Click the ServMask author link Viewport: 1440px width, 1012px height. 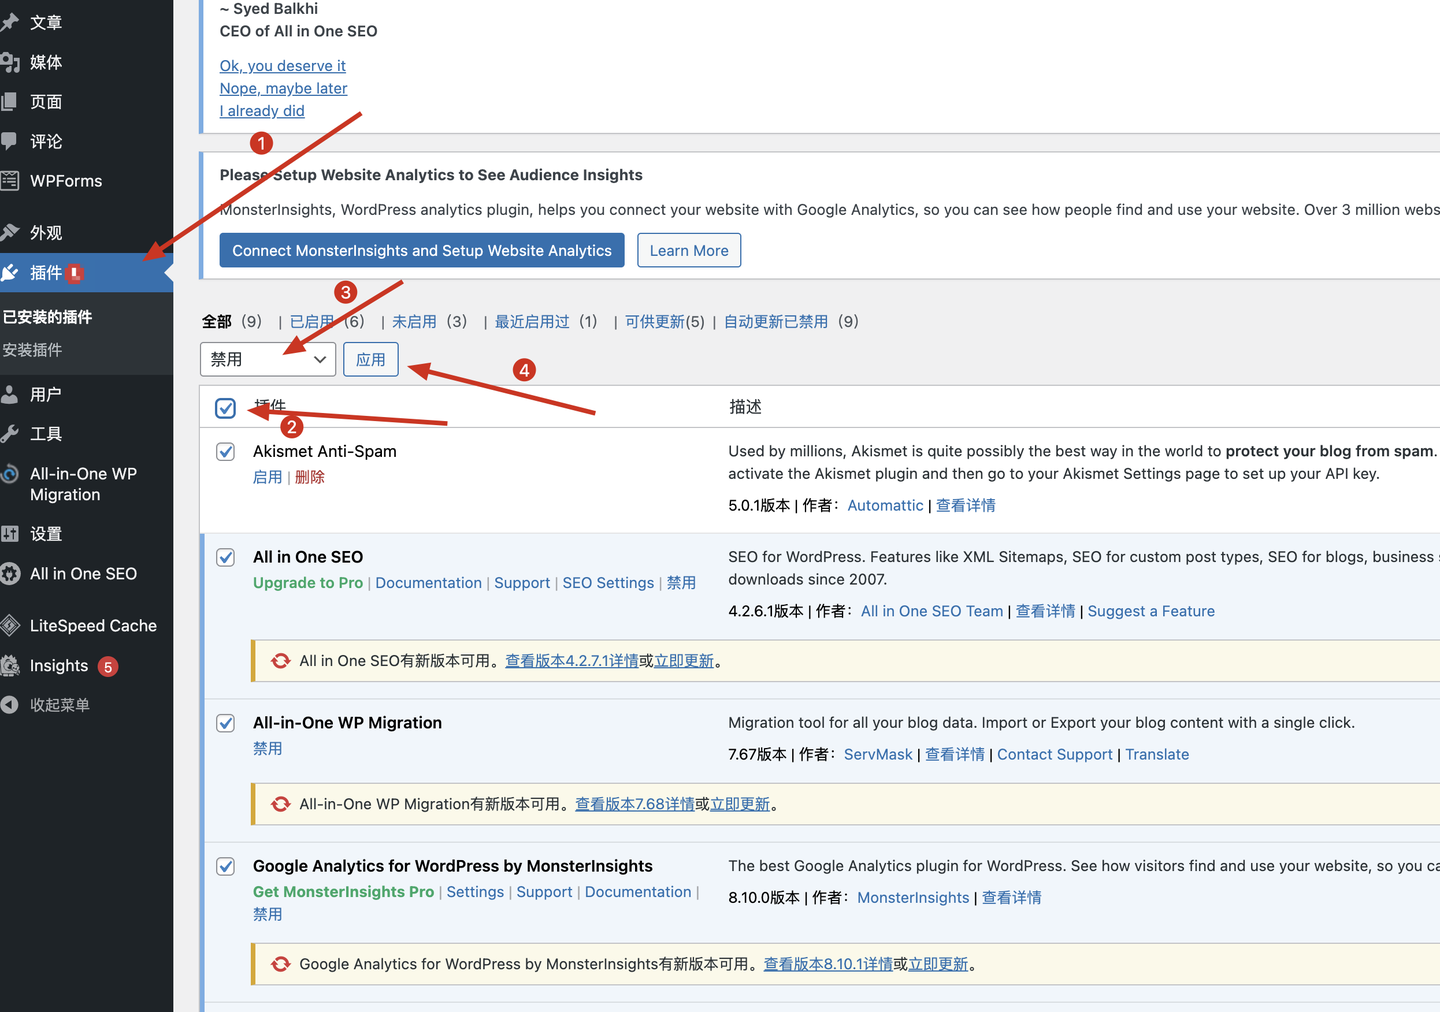878,755
